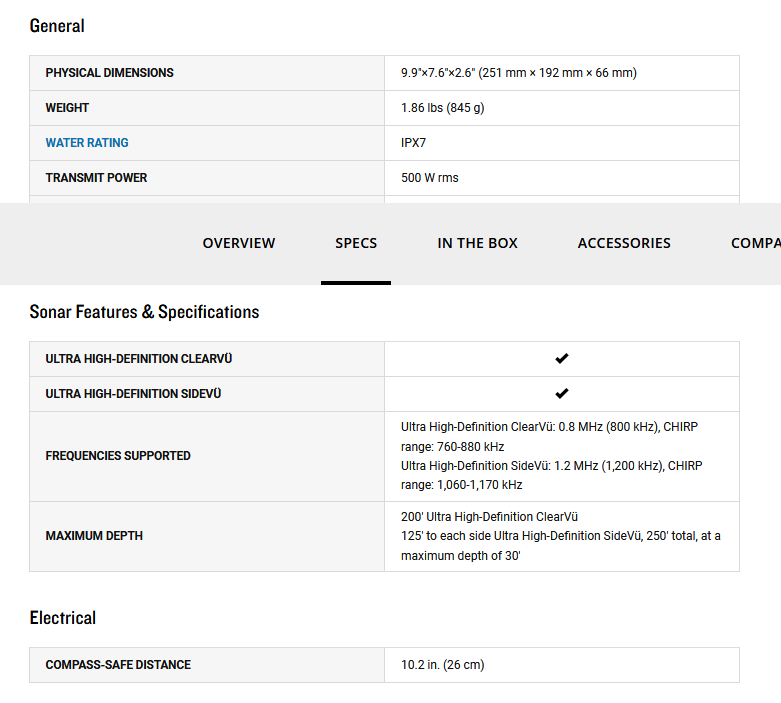Viewport: 781px width, 703px height.
Task: Click the Weight row label
Action: click(67, 108)
